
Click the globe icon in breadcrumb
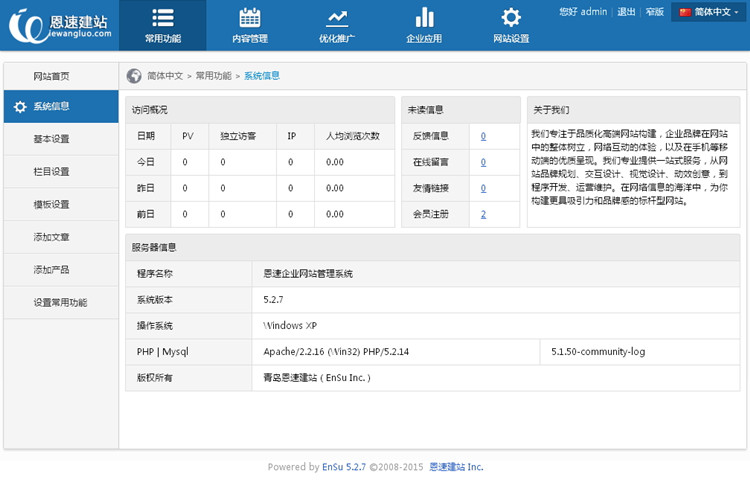[134, 76]
